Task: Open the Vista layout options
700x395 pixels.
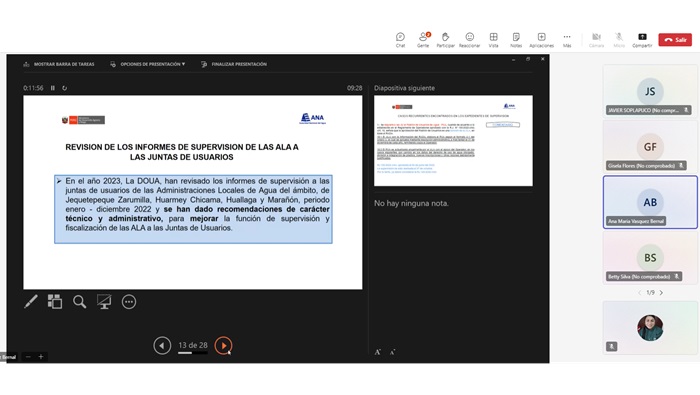Action: [493, 40]
